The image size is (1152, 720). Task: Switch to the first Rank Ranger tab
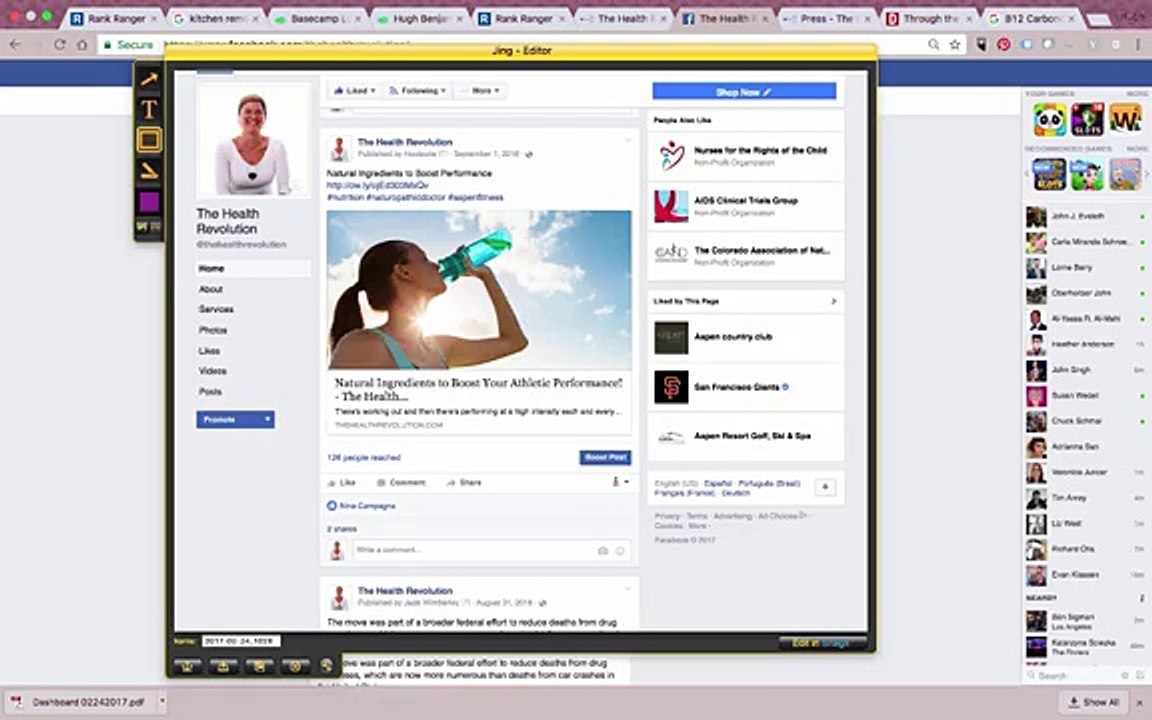pos(115,18)
